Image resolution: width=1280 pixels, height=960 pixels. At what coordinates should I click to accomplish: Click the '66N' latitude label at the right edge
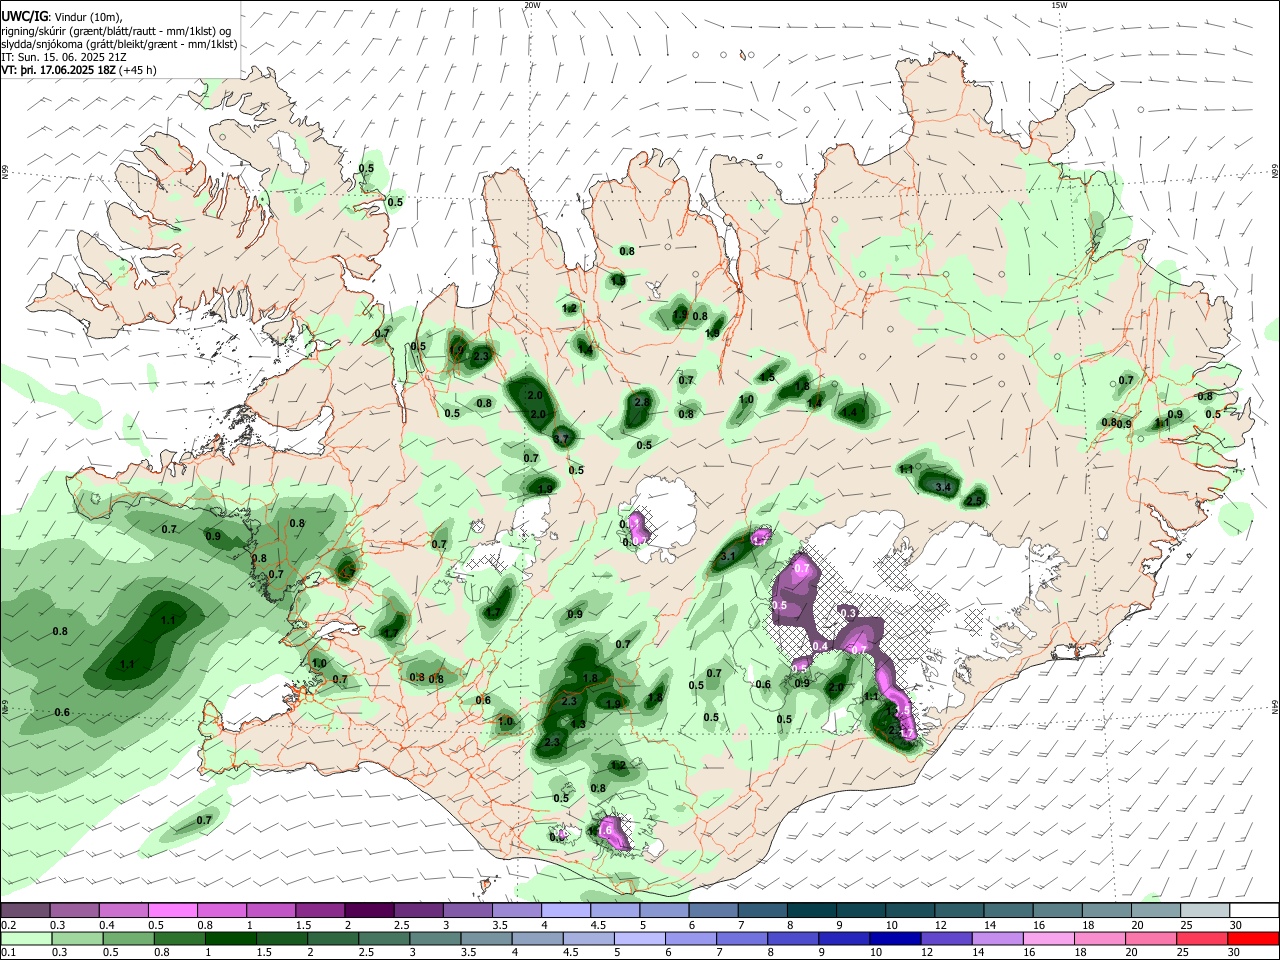pyautogui.click(x=1275, y=172)
